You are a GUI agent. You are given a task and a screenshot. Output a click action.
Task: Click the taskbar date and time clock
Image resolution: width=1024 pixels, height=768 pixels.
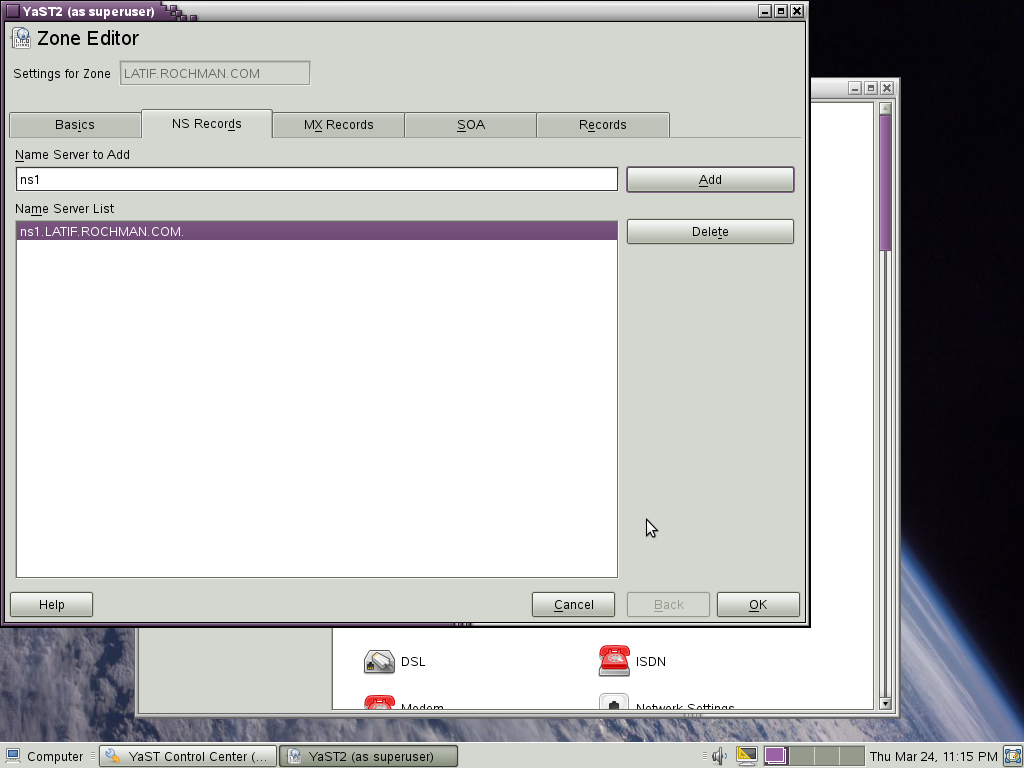tap(934, 756)
